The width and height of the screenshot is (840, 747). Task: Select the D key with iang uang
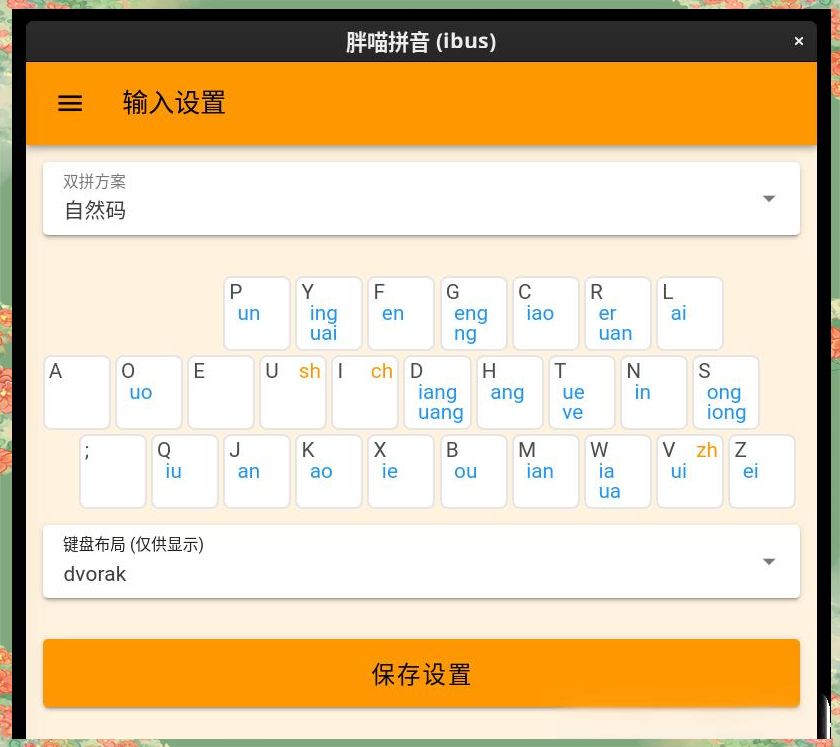(x=437, y=392)
